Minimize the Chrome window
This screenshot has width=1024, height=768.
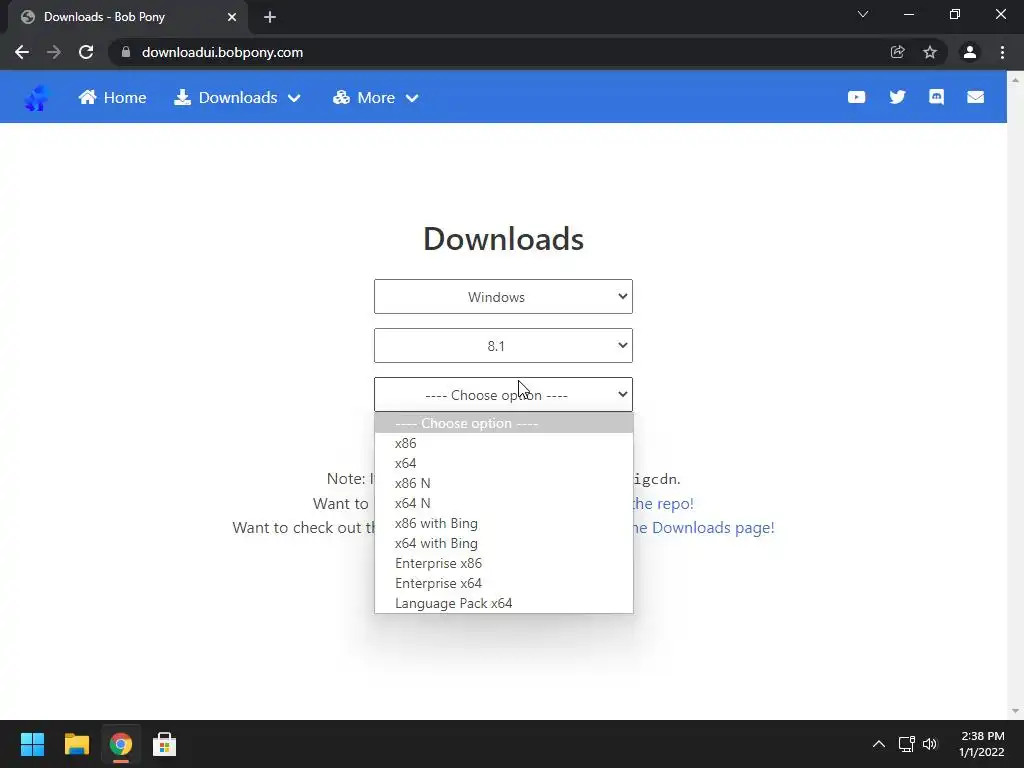pos(908,14)
